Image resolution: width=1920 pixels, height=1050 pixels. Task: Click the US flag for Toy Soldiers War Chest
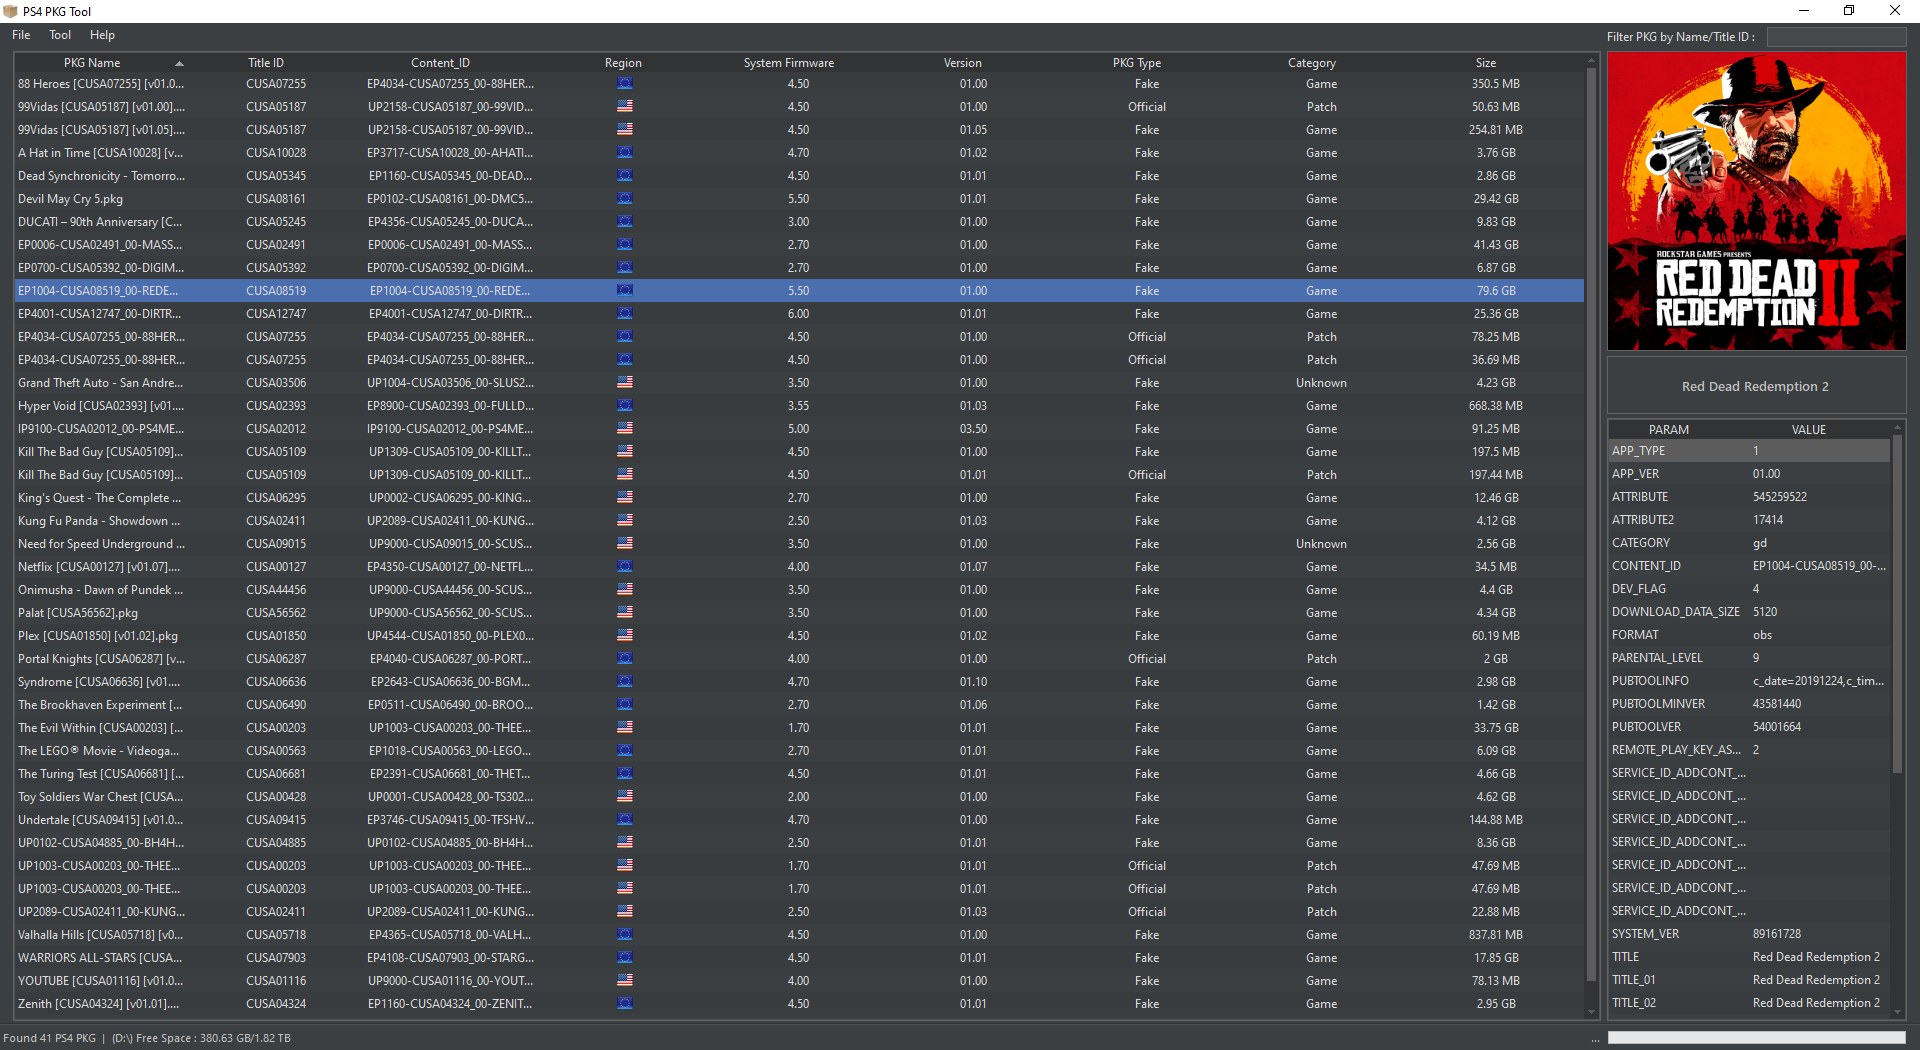point(625,797)
